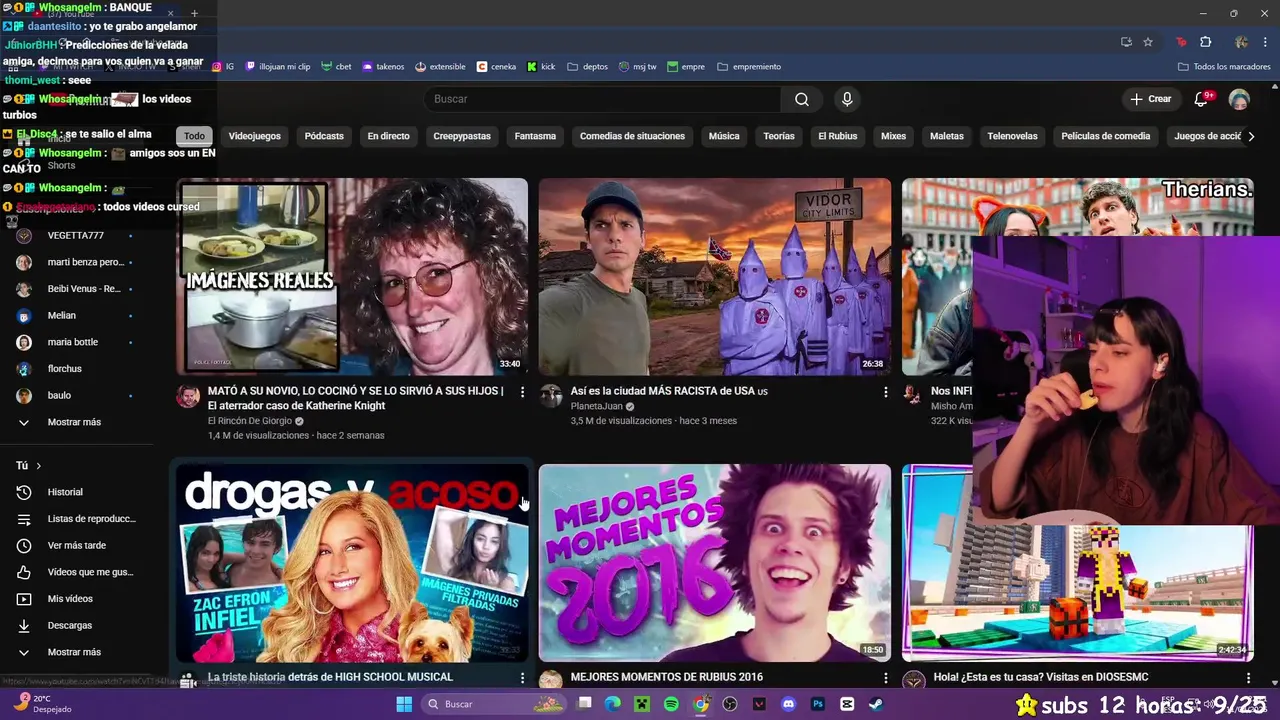
Task: Open options for the PlanetaJuan video
Action: tap(885, 392)
